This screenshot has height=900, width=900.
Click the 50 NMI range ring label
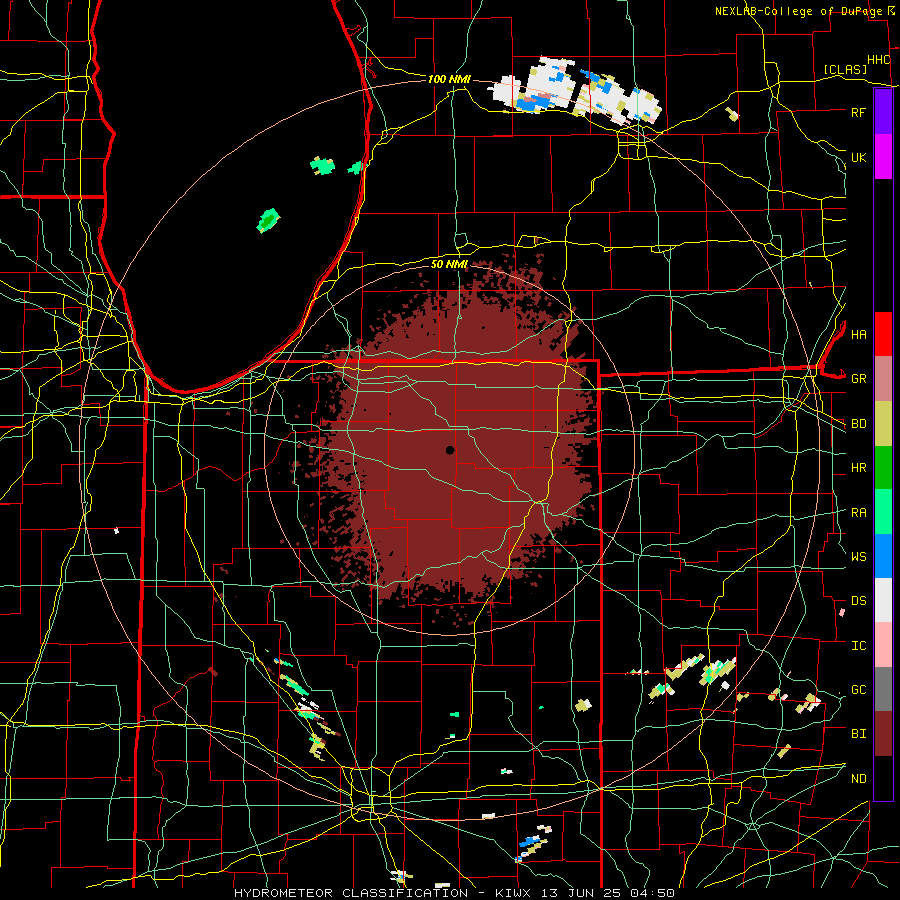click(449, 264)
